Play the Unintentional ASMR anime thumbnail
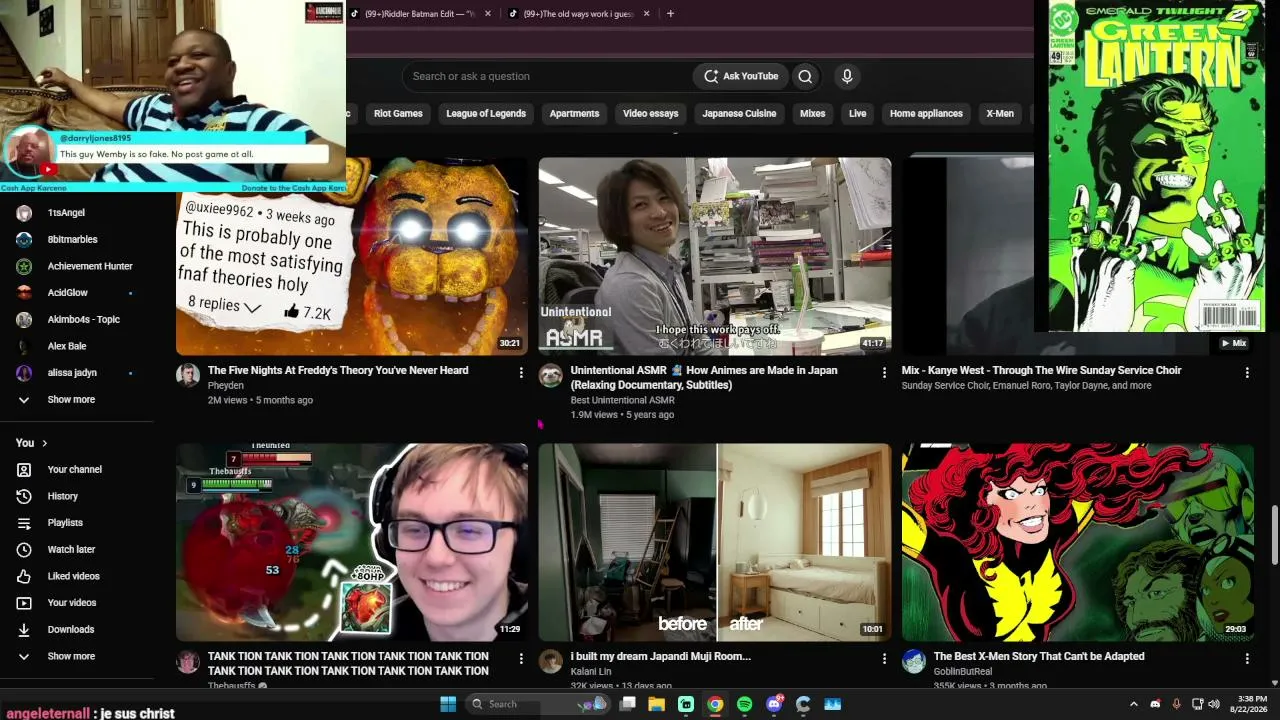Screen dimensions: 1280x720 point(715,256)
